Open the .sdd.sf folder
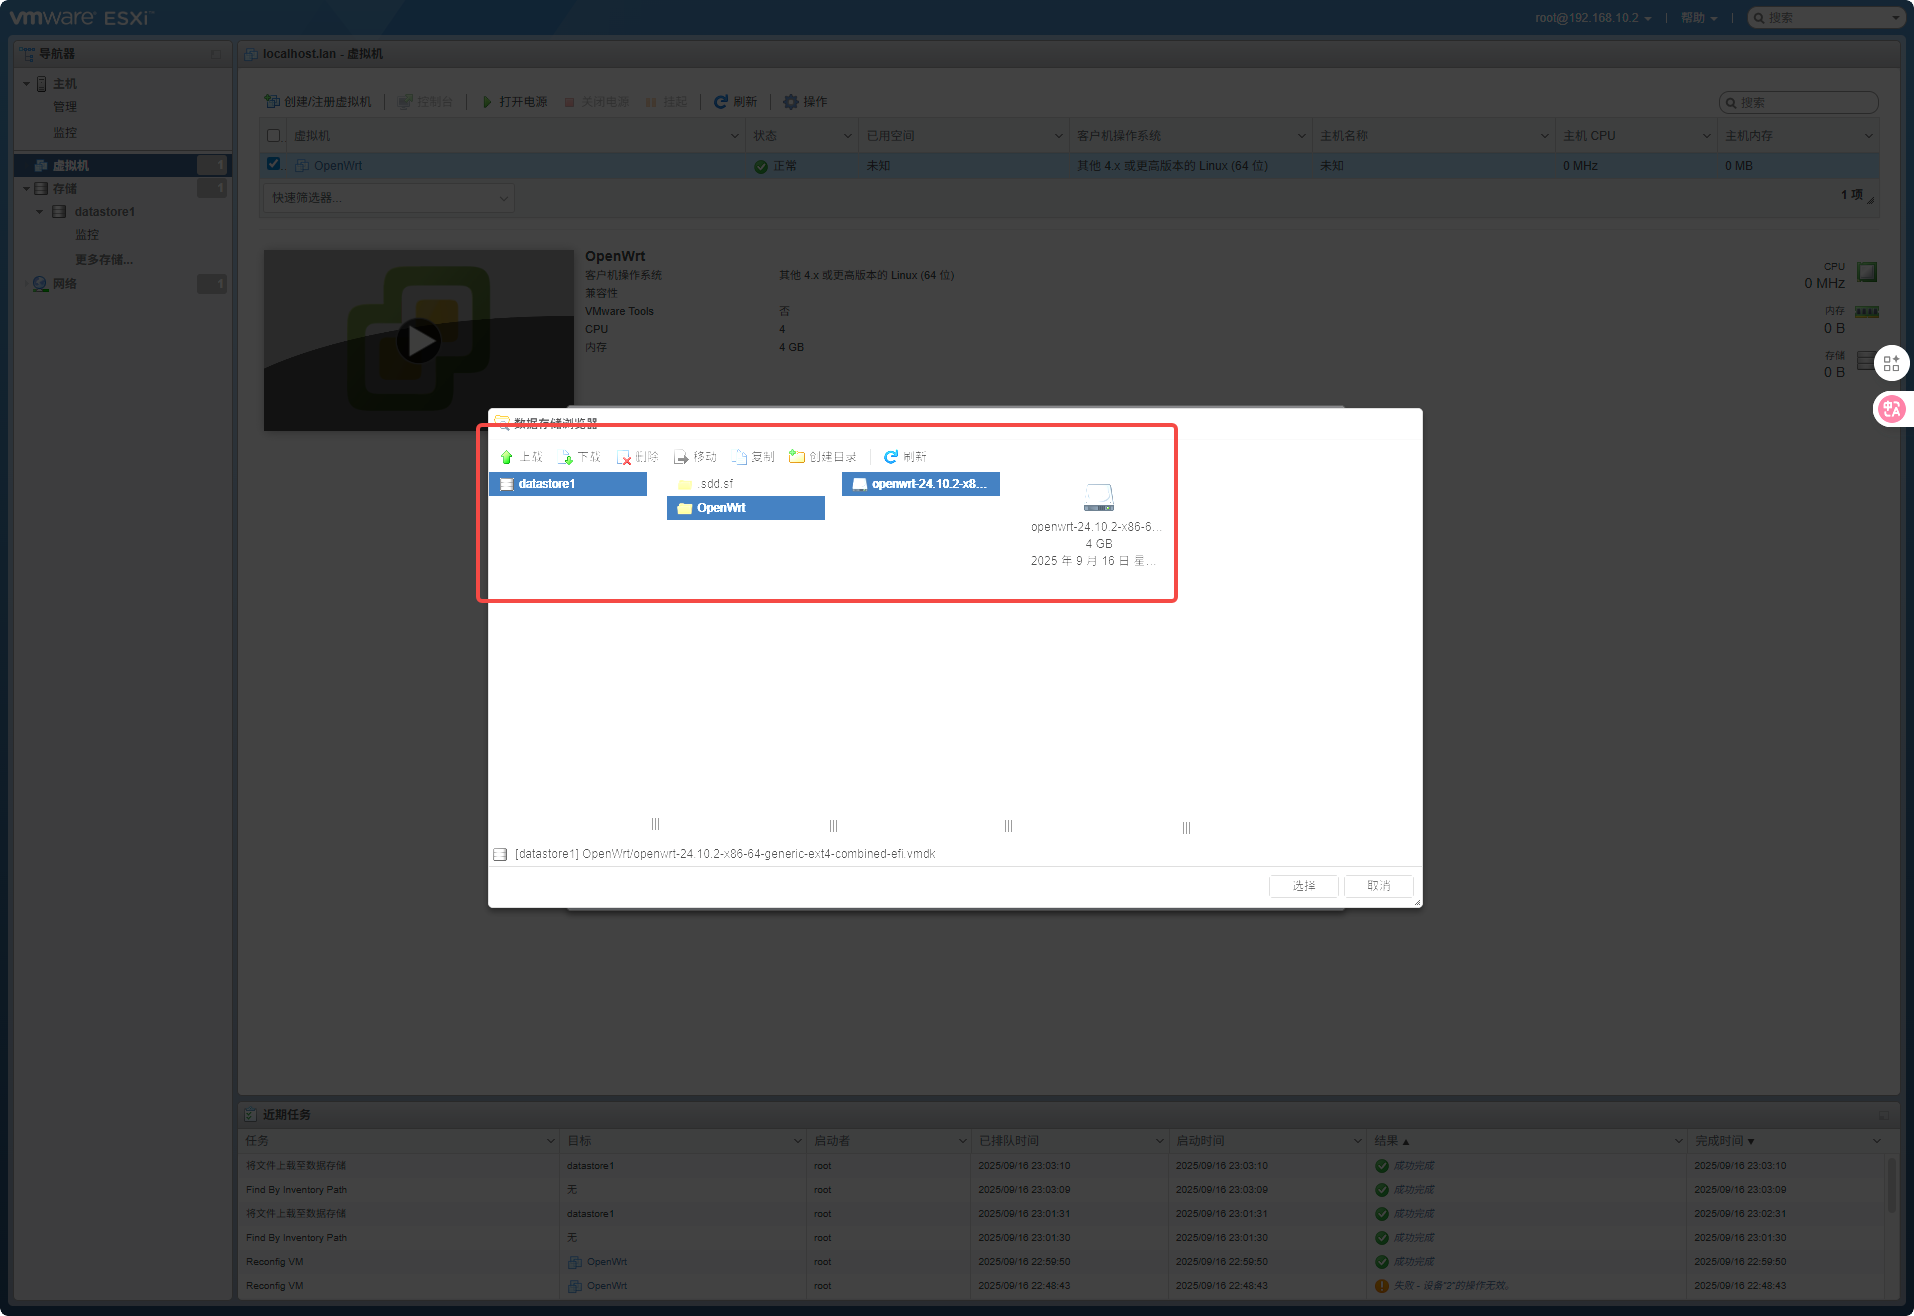Image resolution: width=1914 pixels, height=1316 pixels. pos(746,484)
